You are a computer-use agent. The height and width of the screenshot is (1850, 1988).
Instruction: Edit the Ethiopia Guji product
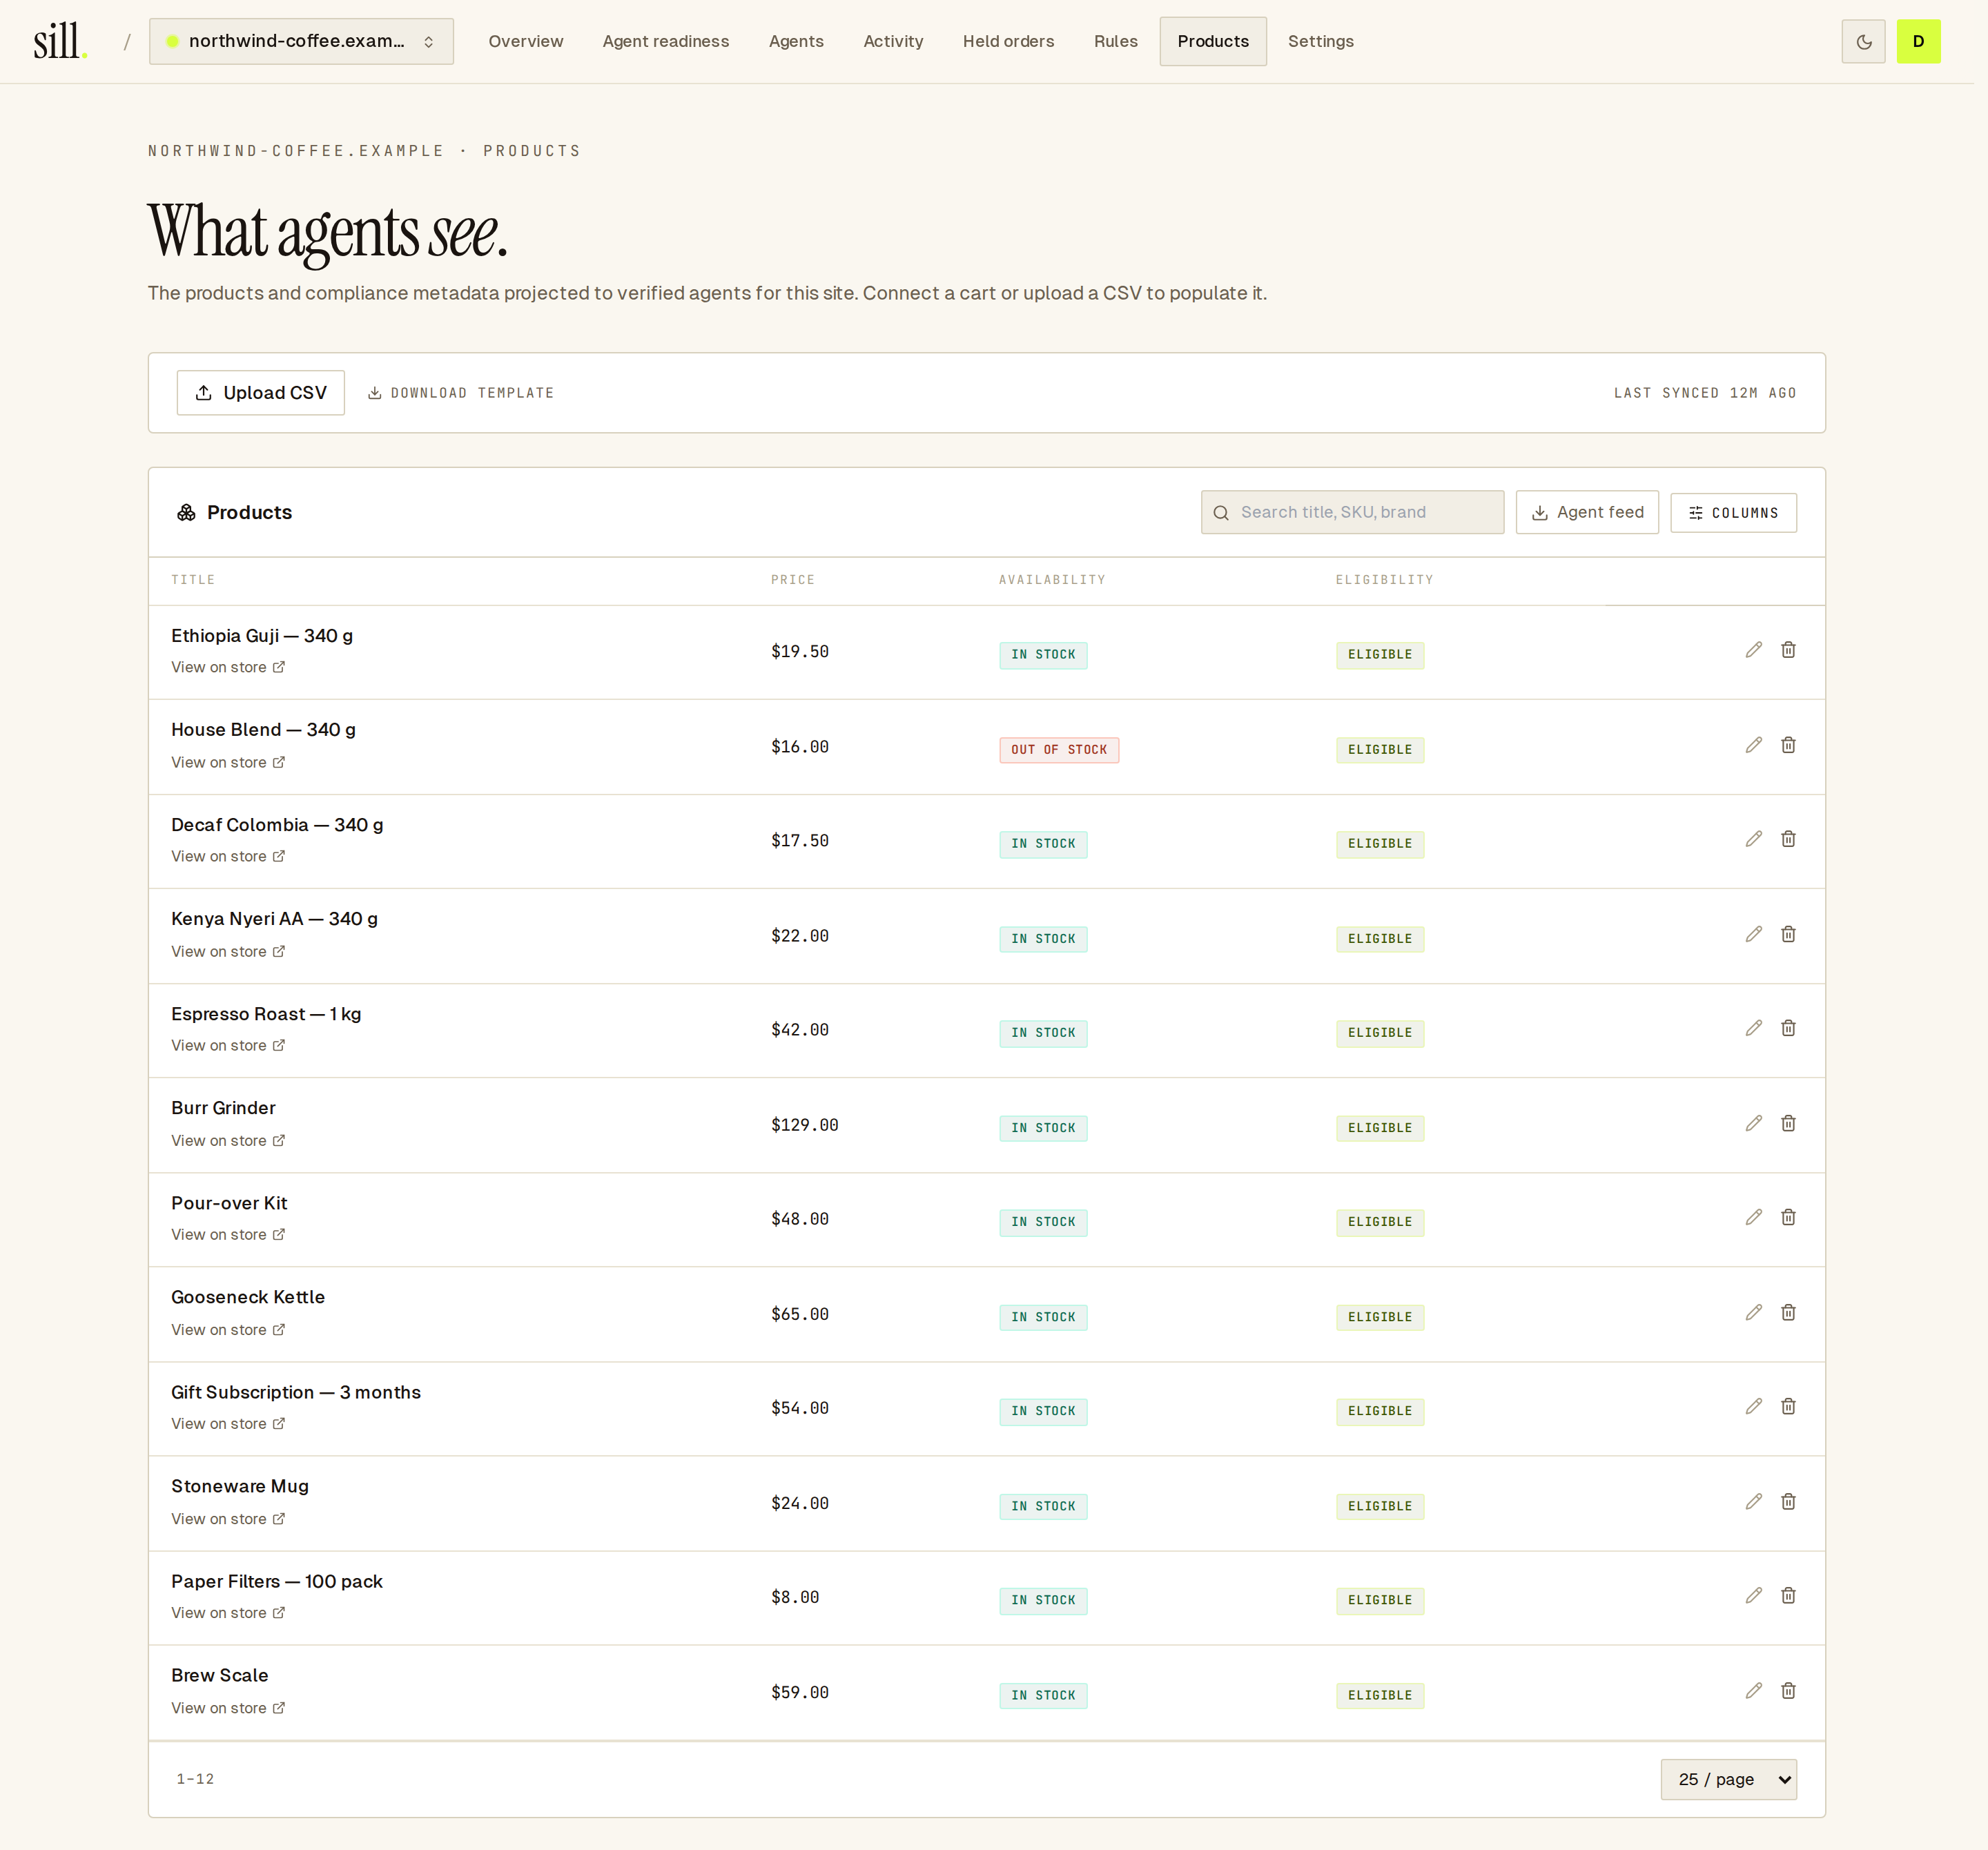[1753, 650]
